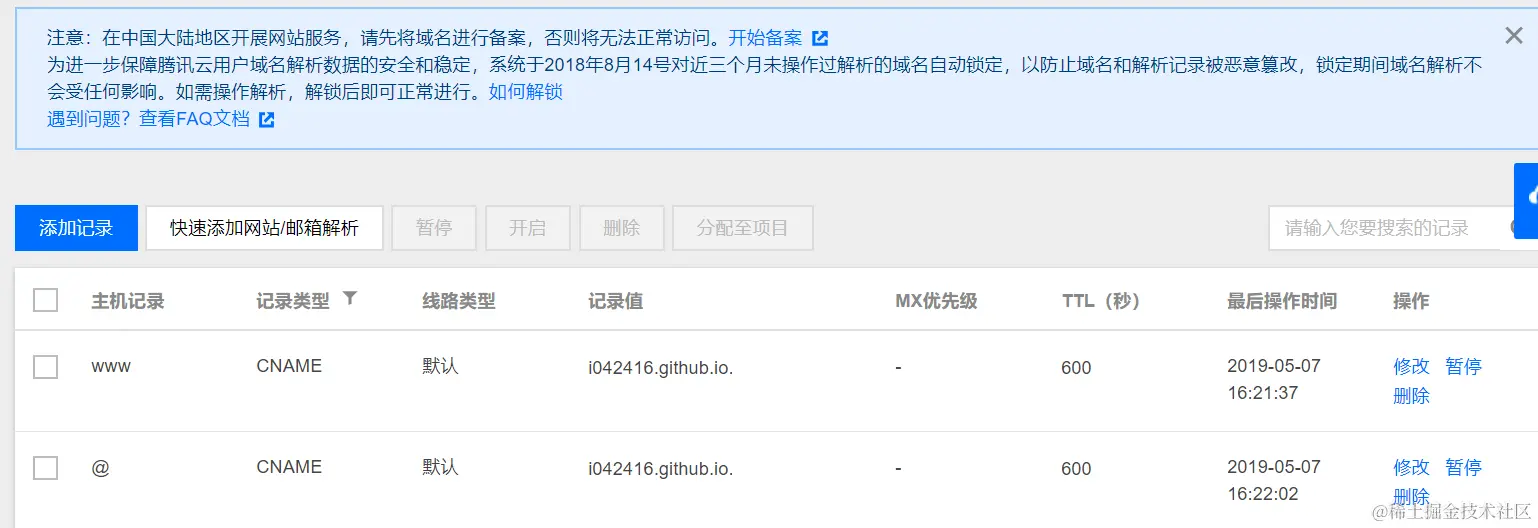Click the 添加记录 button

76,228
